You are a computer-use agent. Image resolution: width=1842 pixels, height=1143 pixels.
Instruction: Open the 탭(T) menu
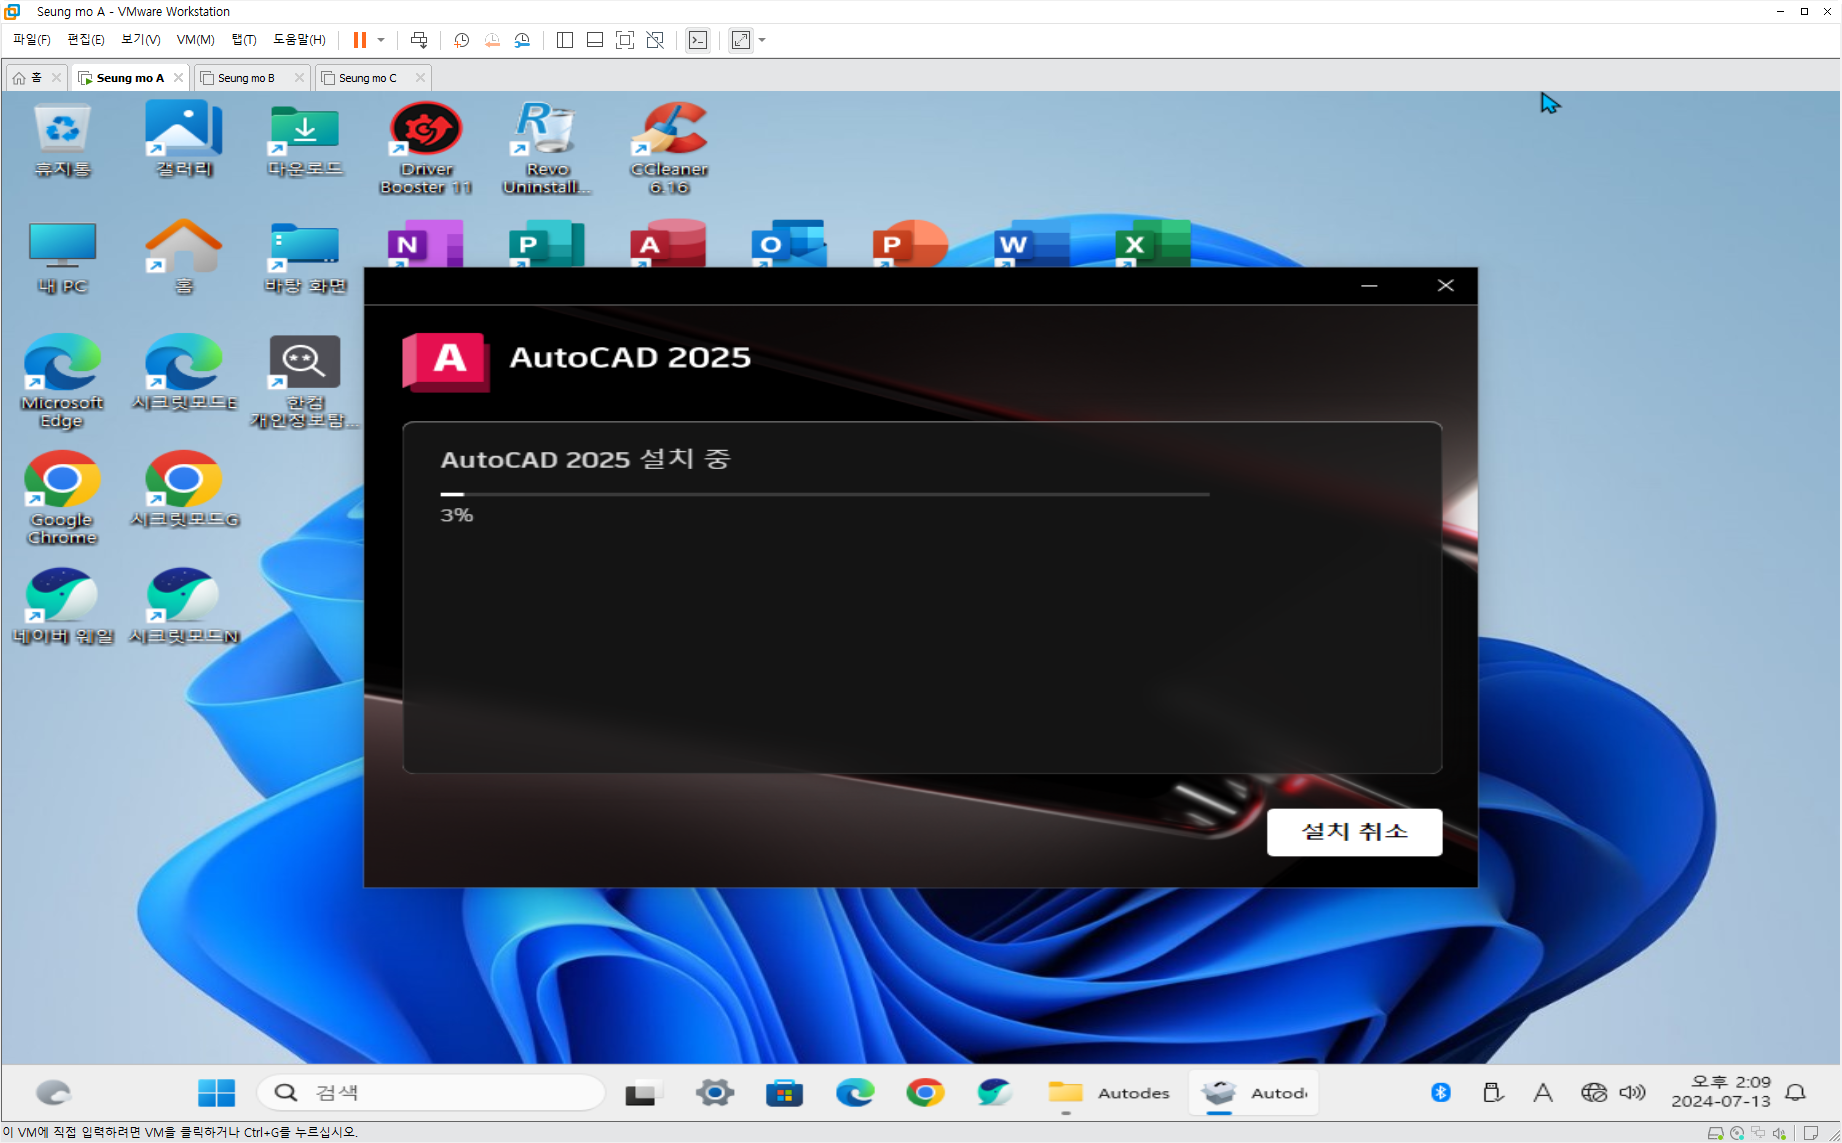click(x=244, y=40)
